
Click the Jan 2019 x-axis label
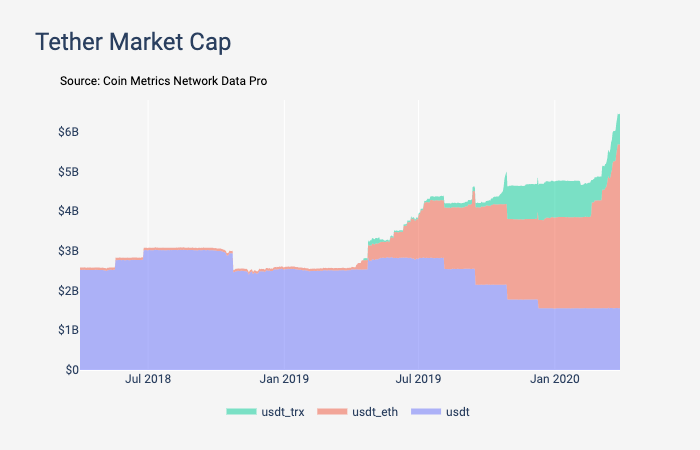coord(284,379)
